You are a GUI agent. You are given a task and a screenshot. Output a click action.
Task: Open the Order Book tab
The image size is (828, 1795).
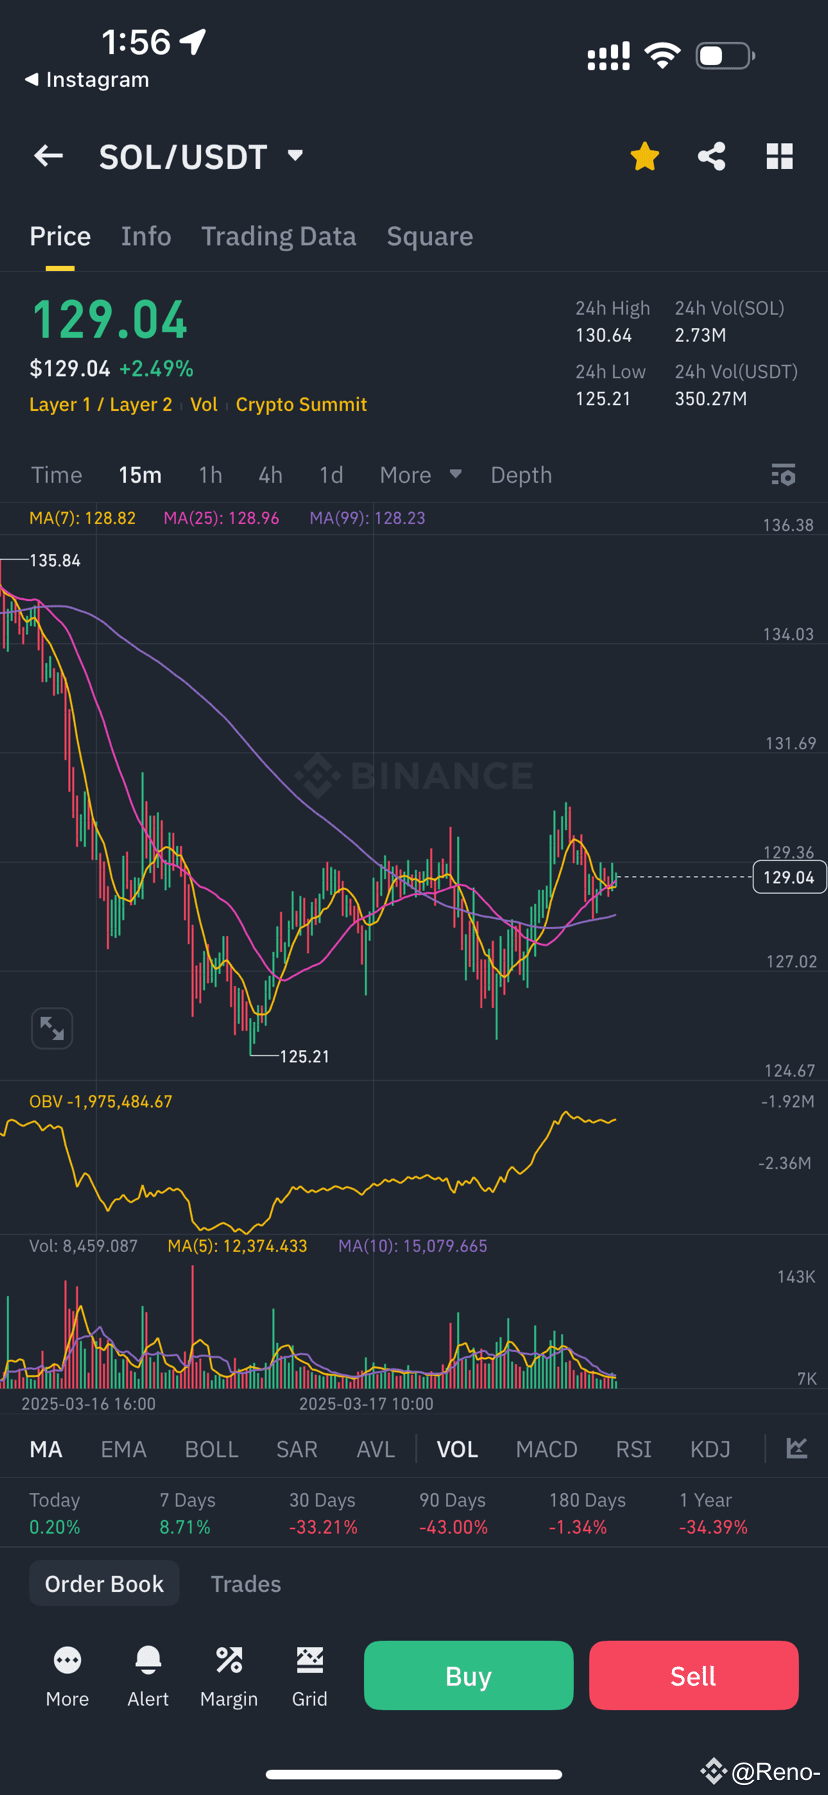click(104, 1583)
